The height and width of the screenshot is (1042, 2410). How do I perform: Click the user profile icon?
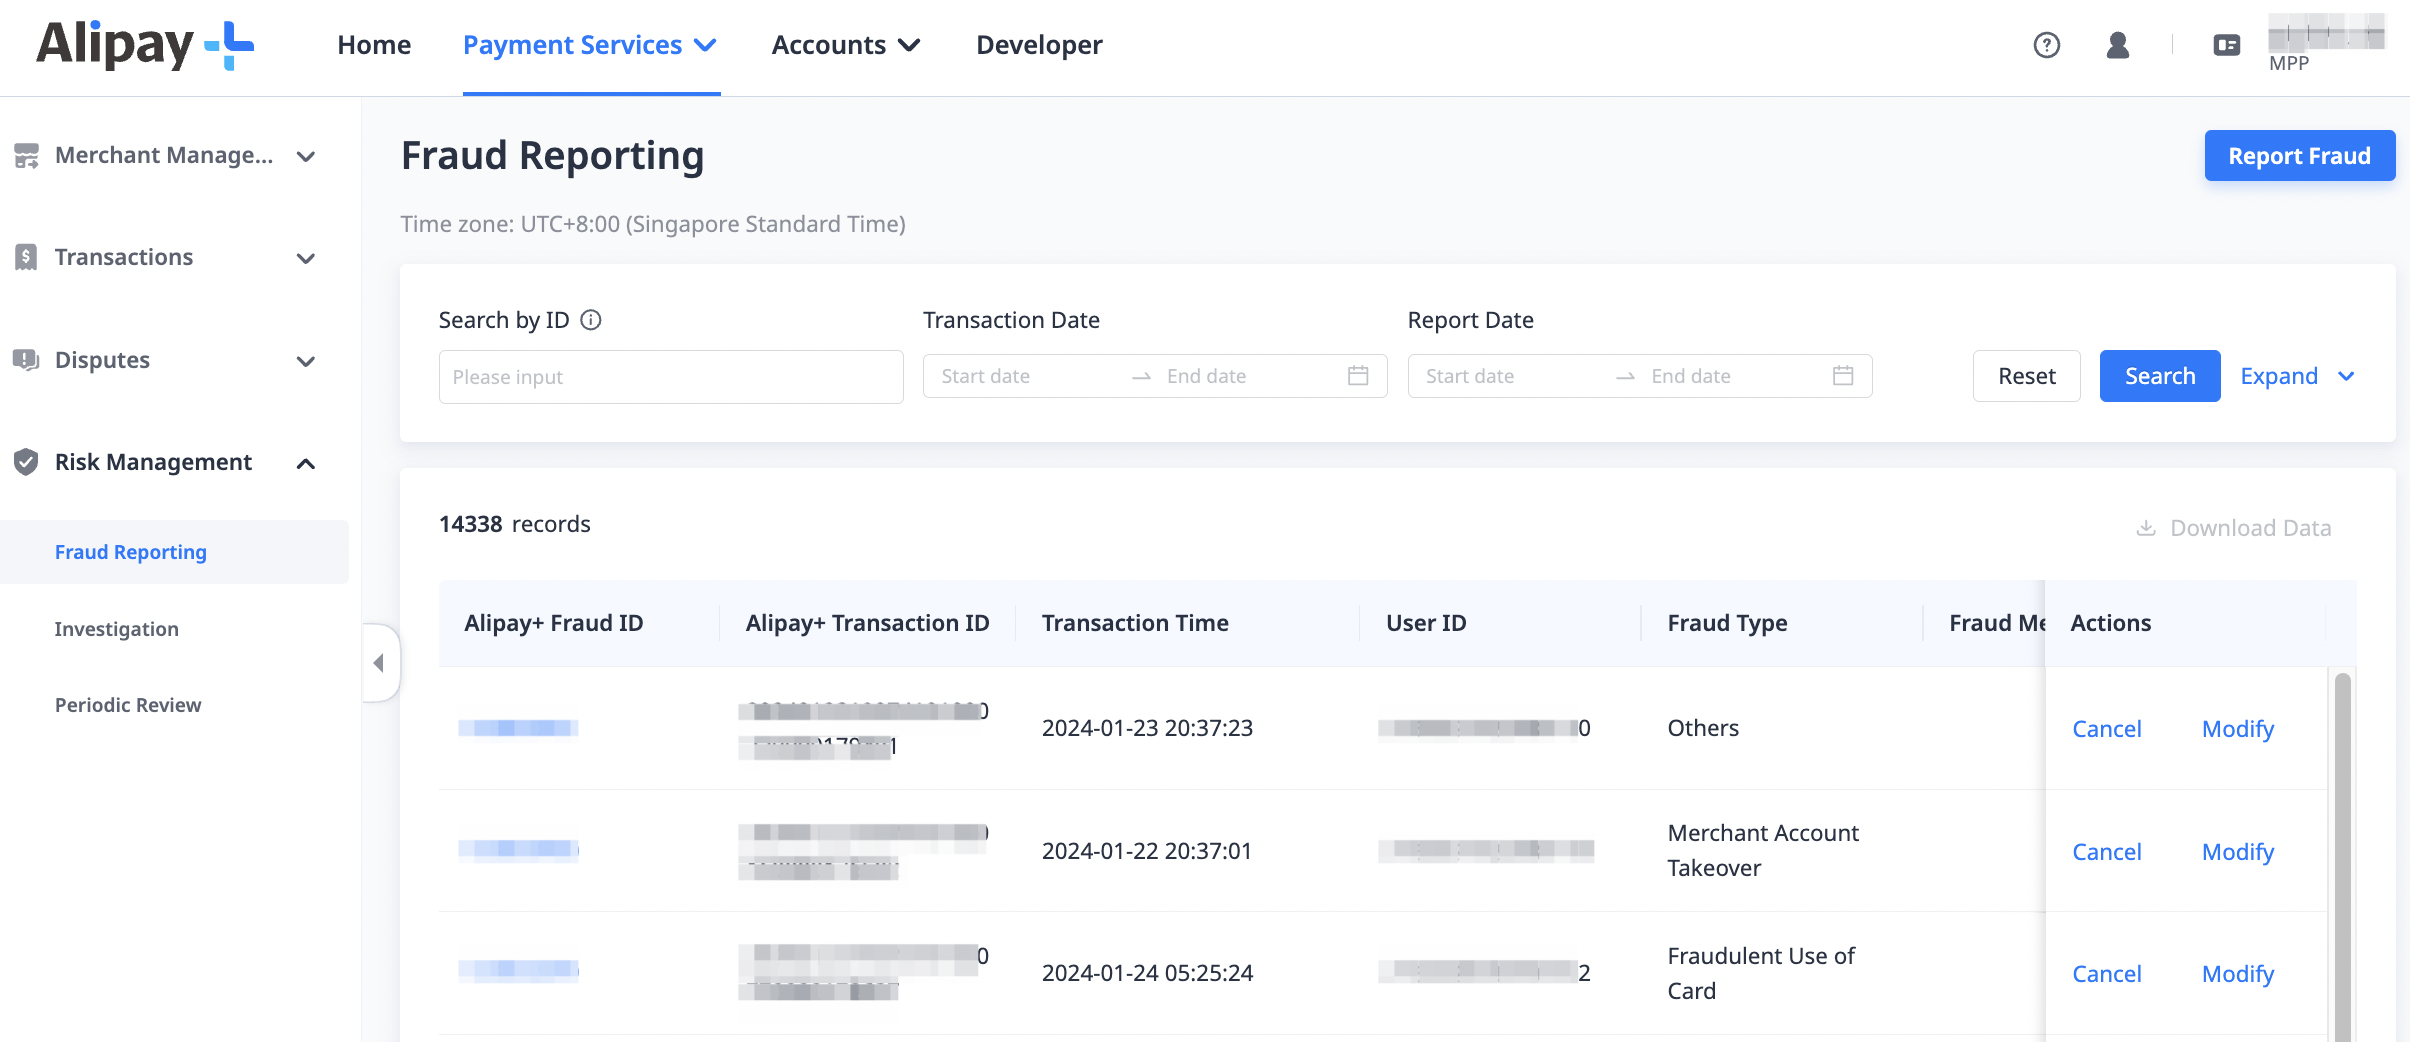click(2117, 45)
